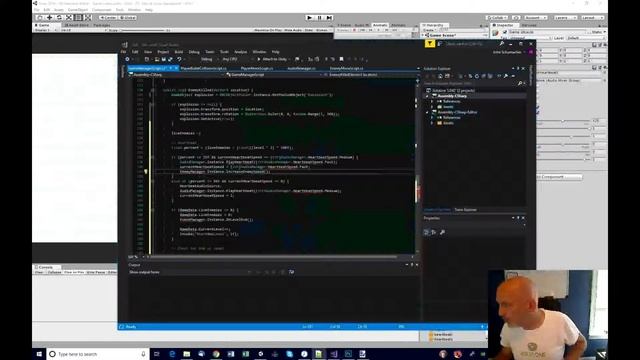Image resolution: width=640 pixels, height=360 pixels.
Task: Select Unity Transform tool
Action: (x=88, y=18)
